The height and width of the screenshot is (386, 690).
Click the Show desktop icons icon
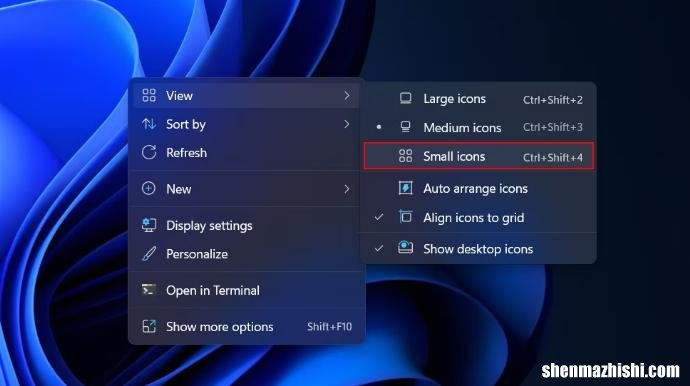pyautogui.click(x=405, y=248)
